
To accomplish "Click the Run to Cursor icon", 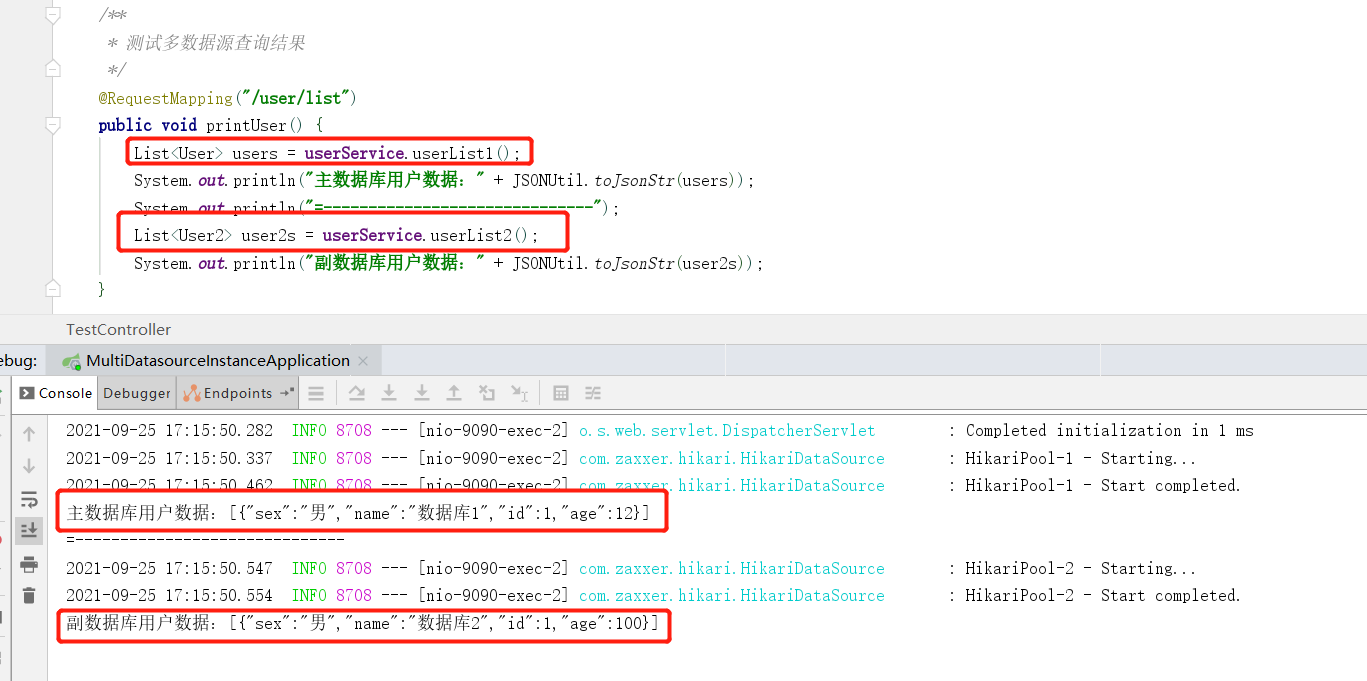I will coord(519,393).
